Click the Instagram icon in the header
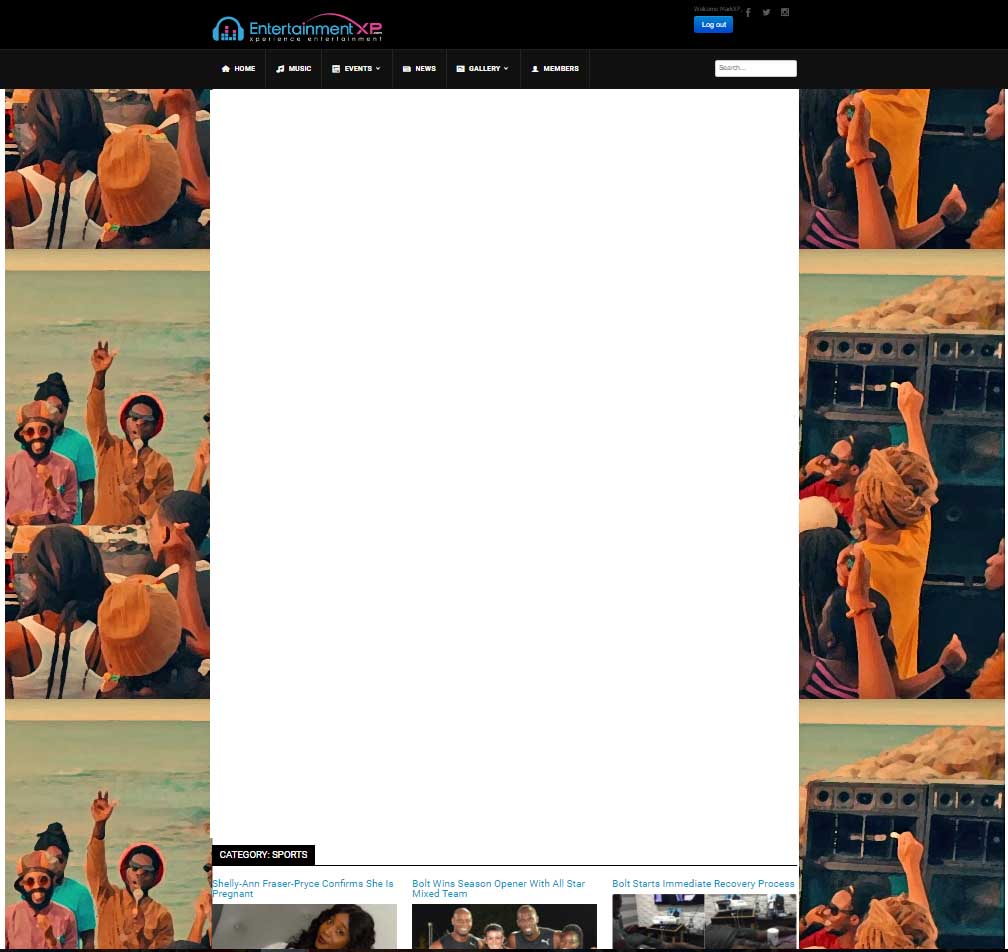 785,13
